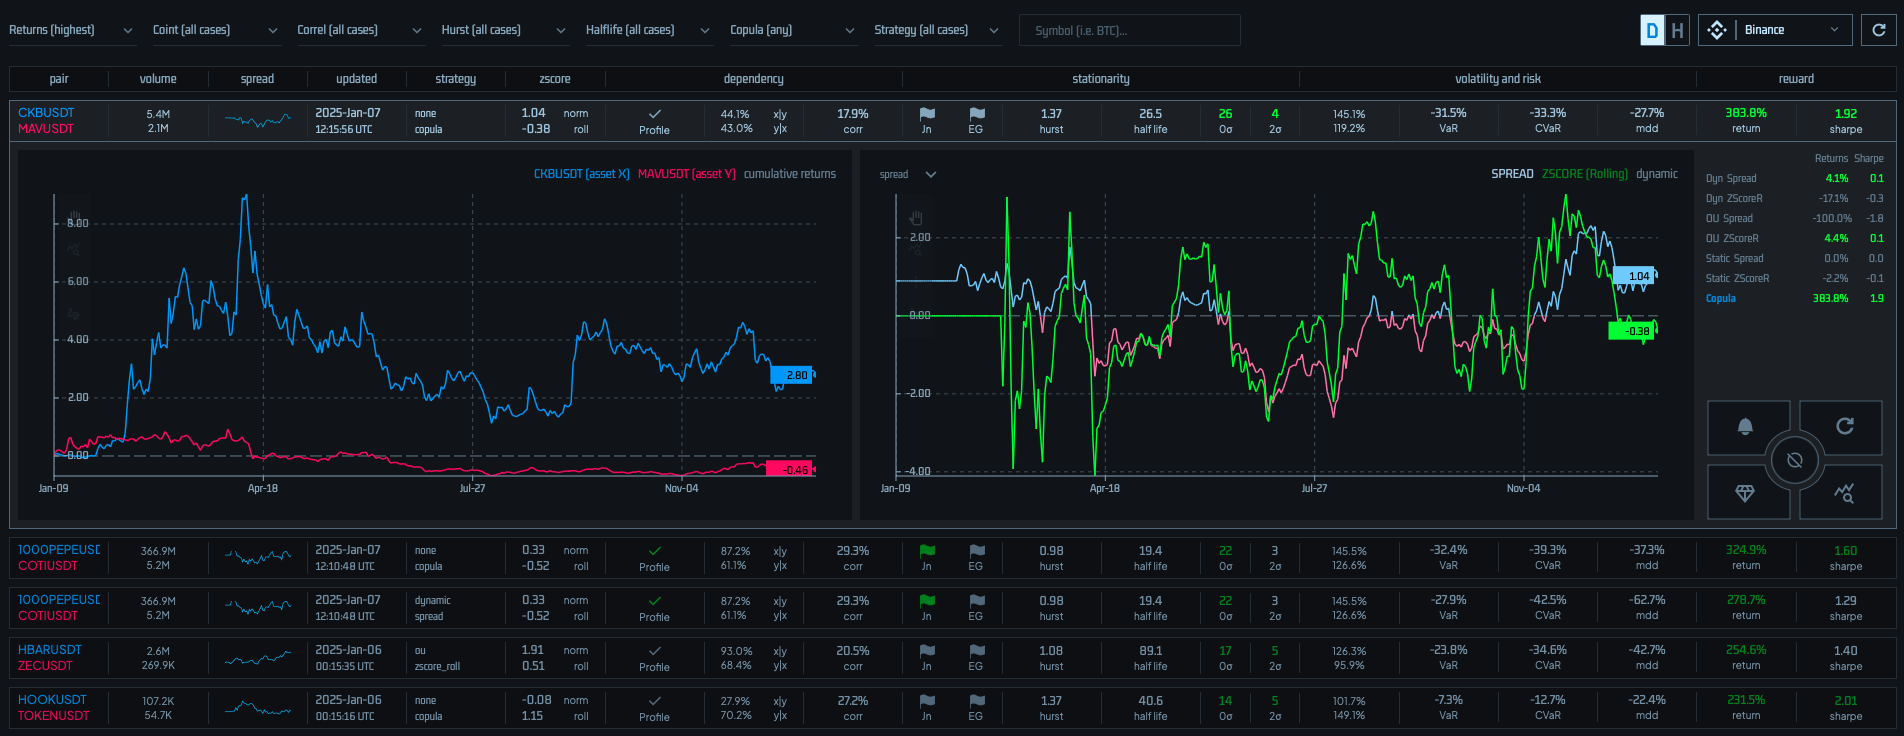Toggle ZSCORE (Rolling) series in chart legend
Screen dimensions: 1904x736
(x=1584, y=174)
